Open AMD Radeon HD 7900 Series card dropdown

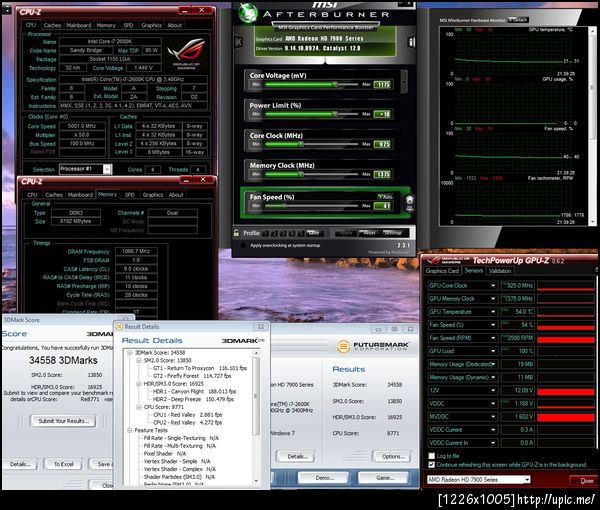click(x=527, y=479)
